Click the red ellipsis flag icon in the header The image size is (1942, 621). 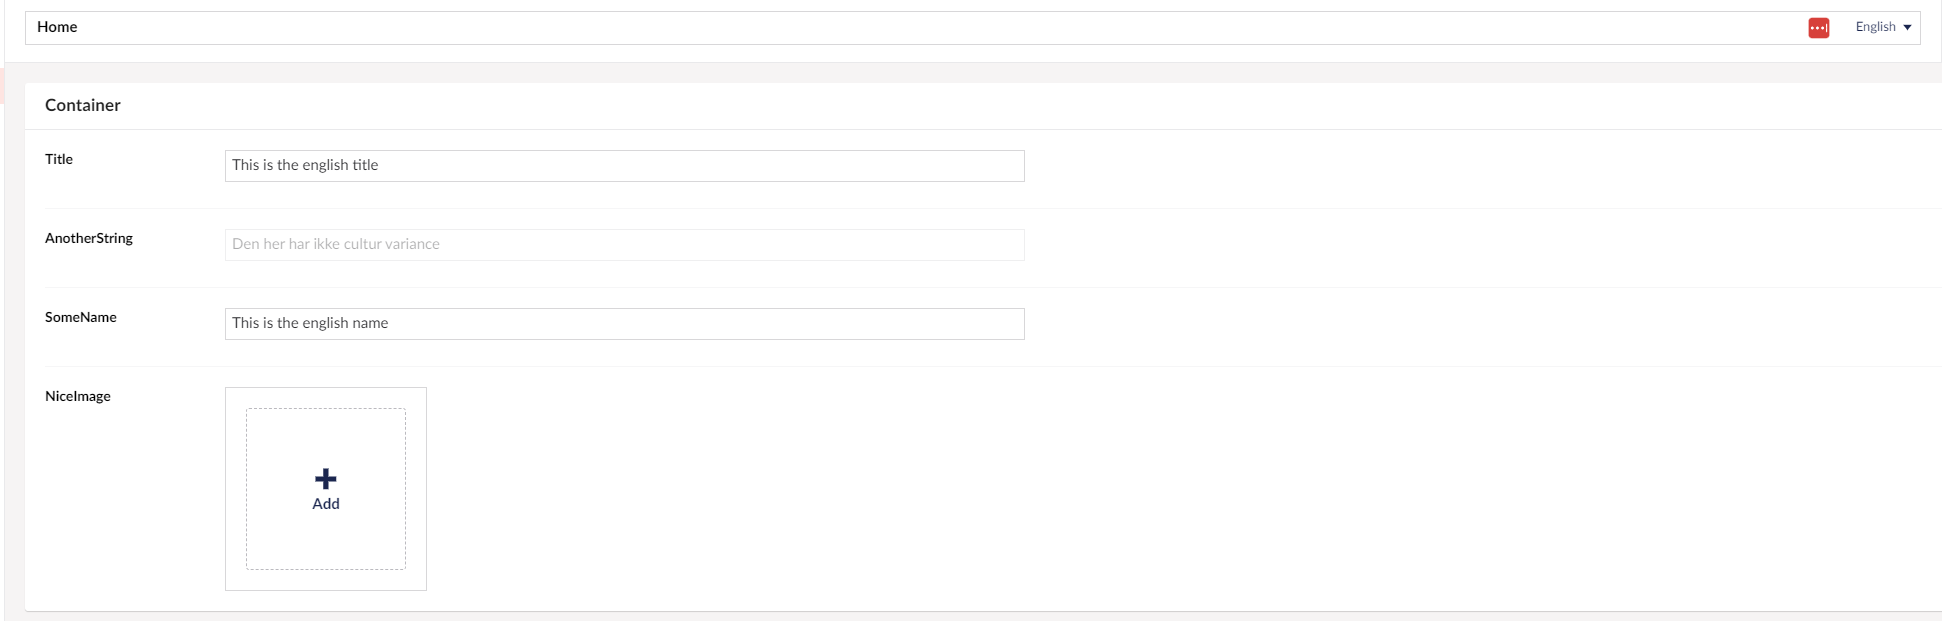(1819, 27)
